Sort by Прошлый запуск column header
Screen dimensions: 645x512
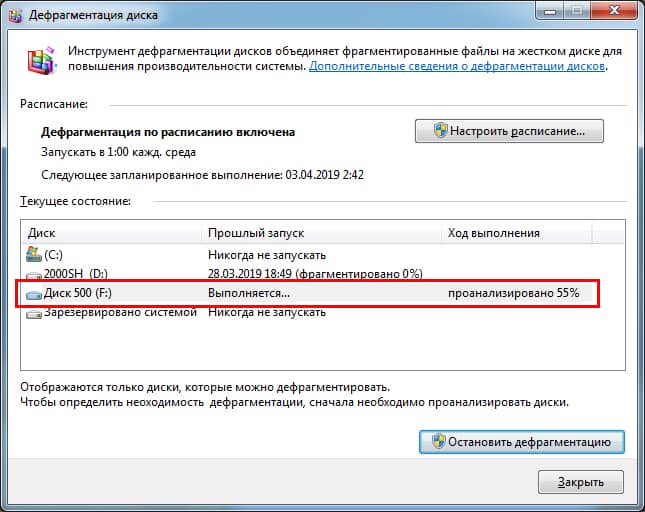point(322,233)
